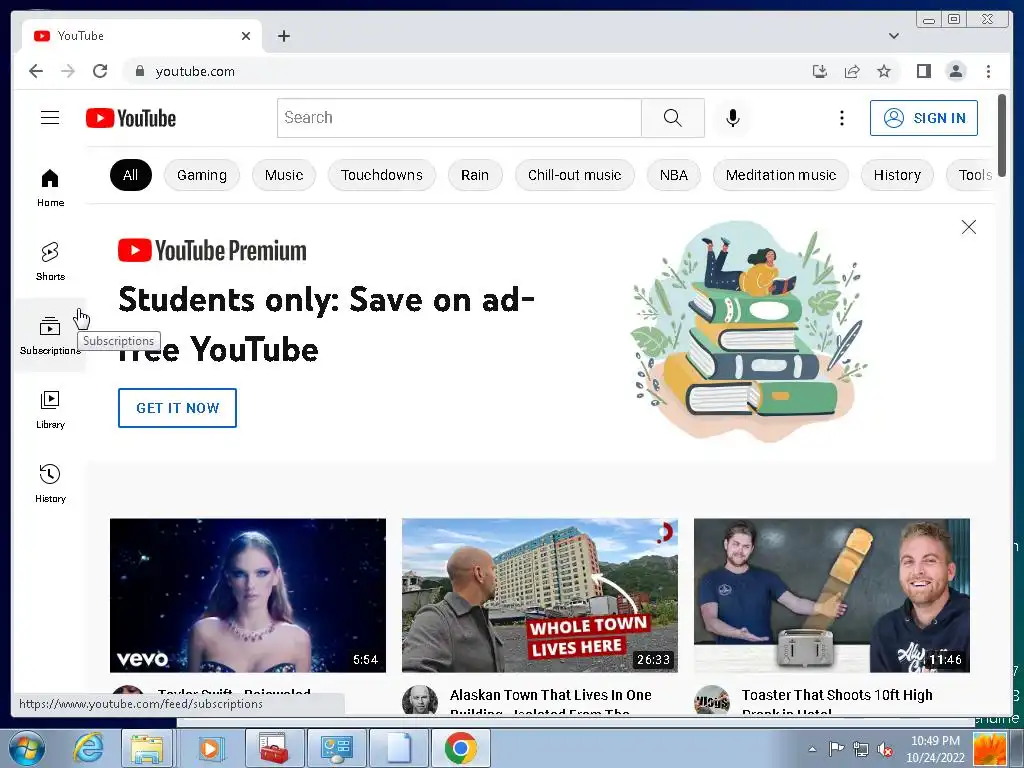Open the Windows Start menu
This screenshot has height=768, width=1024.
point(26,748)
